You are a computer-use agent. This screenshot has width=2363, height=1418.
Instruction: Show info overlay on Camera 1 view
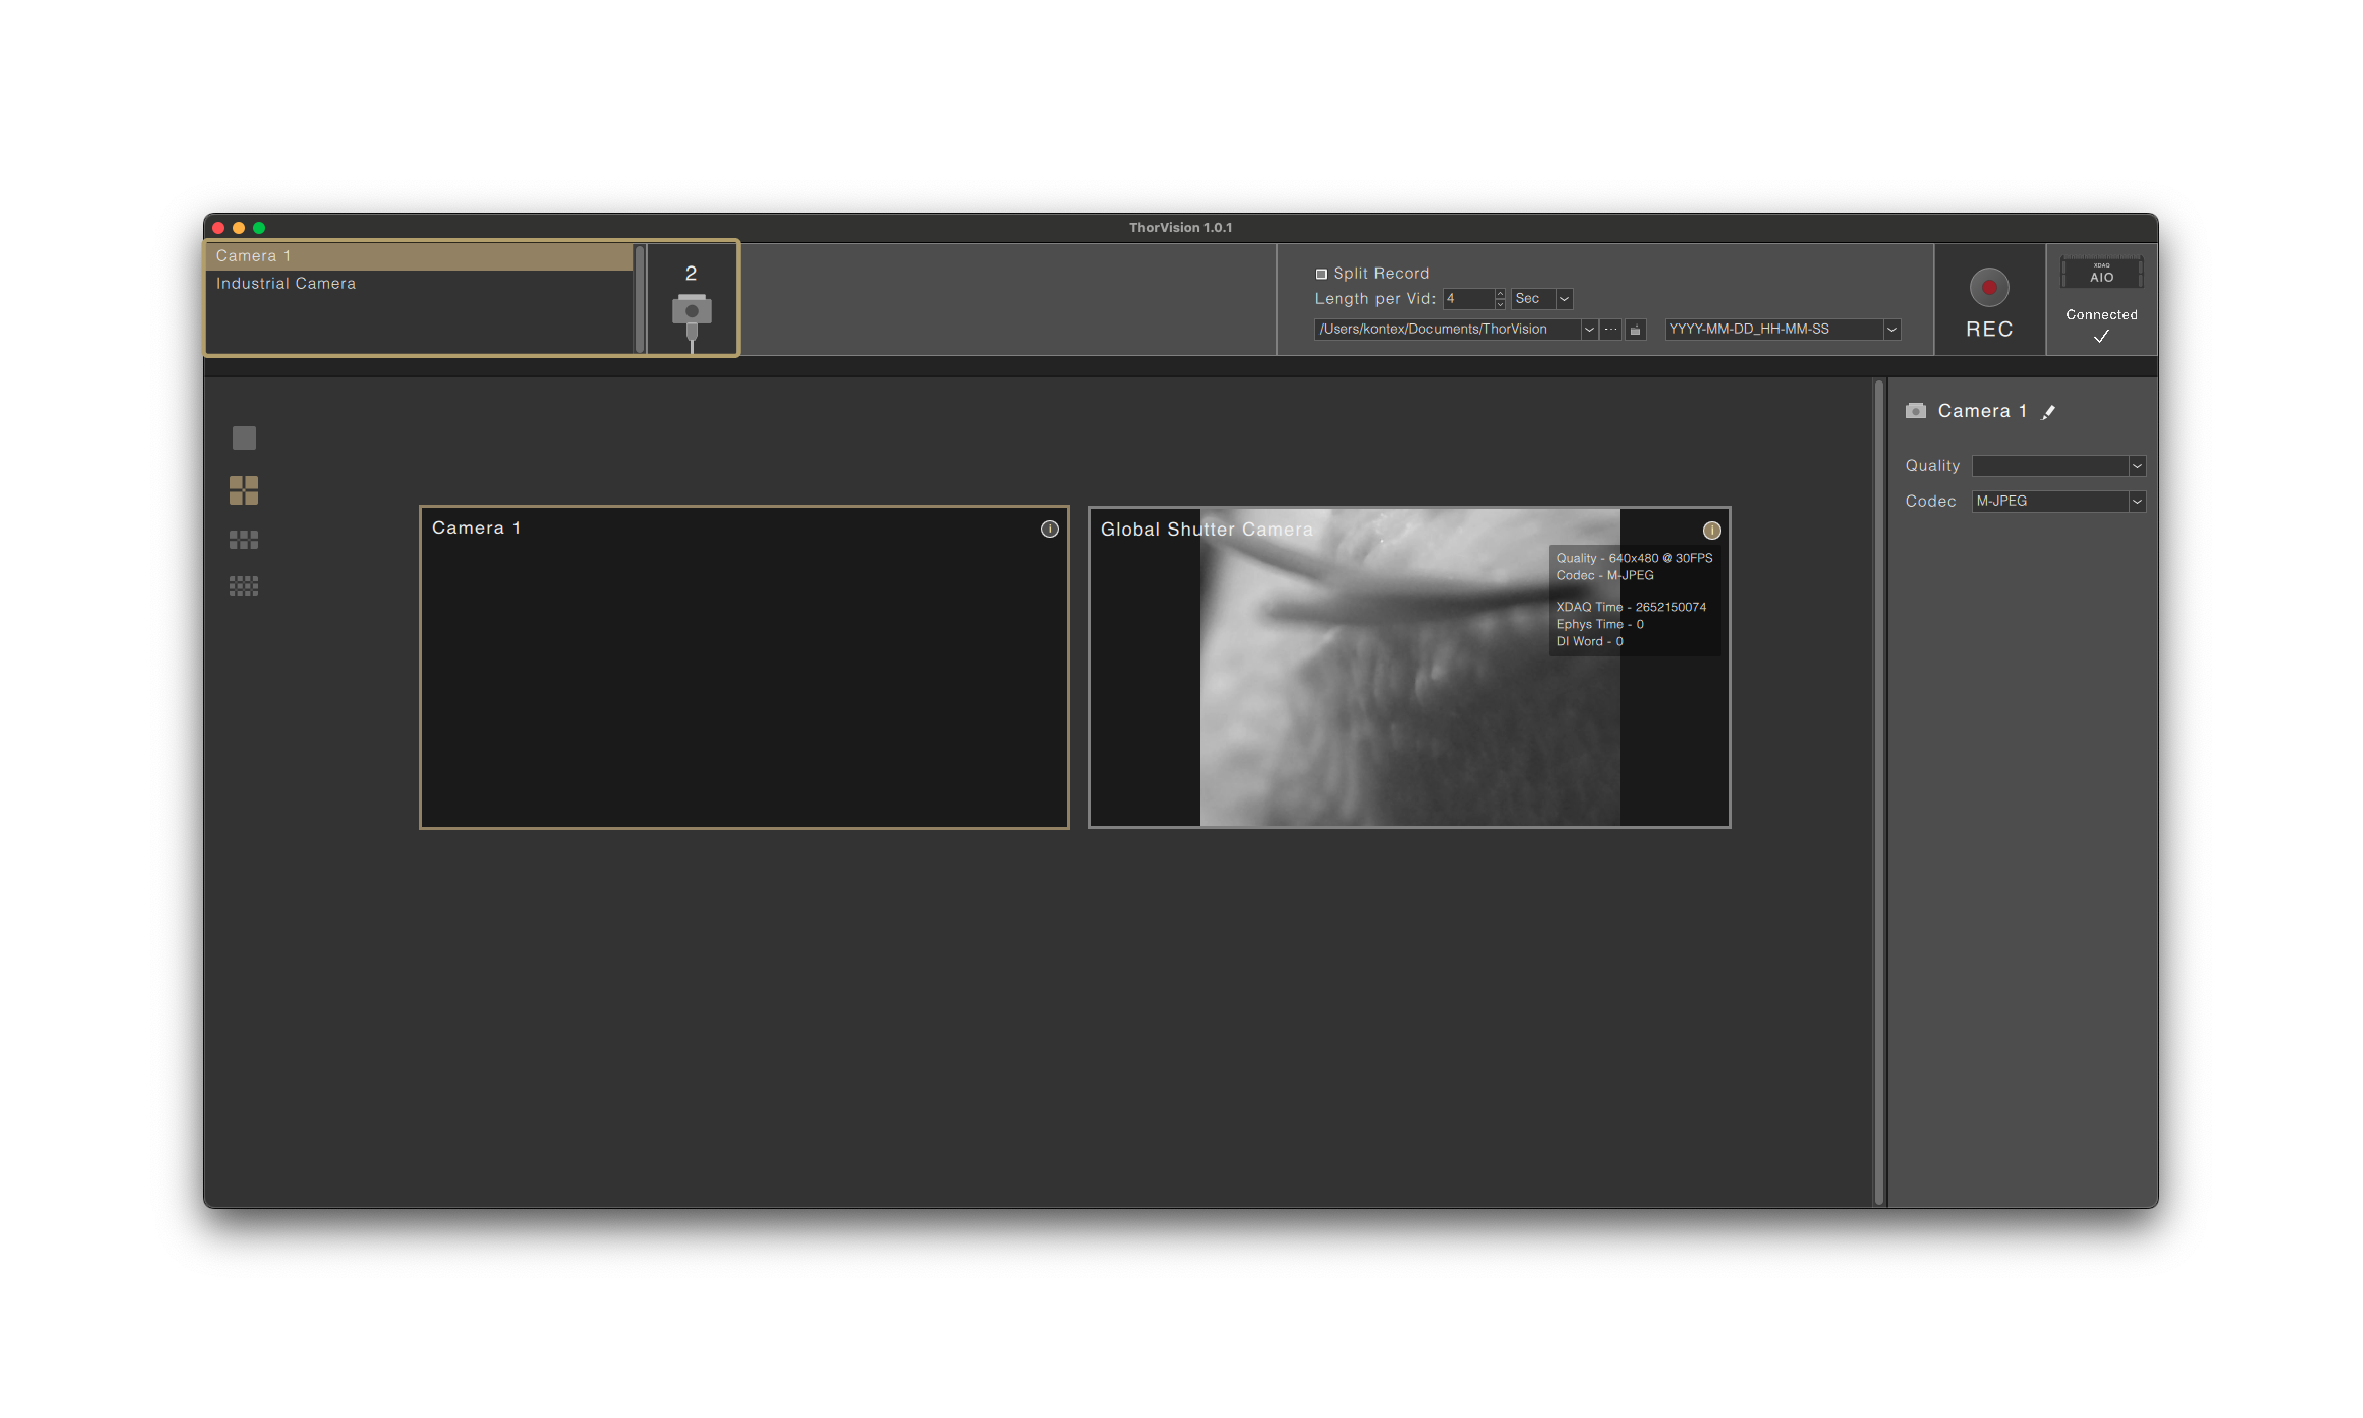tap(1049, 529)
